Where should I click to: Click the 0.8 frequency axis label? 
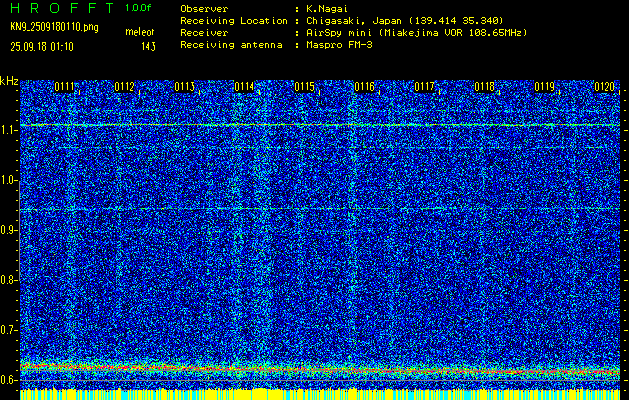tap(8, 280)
